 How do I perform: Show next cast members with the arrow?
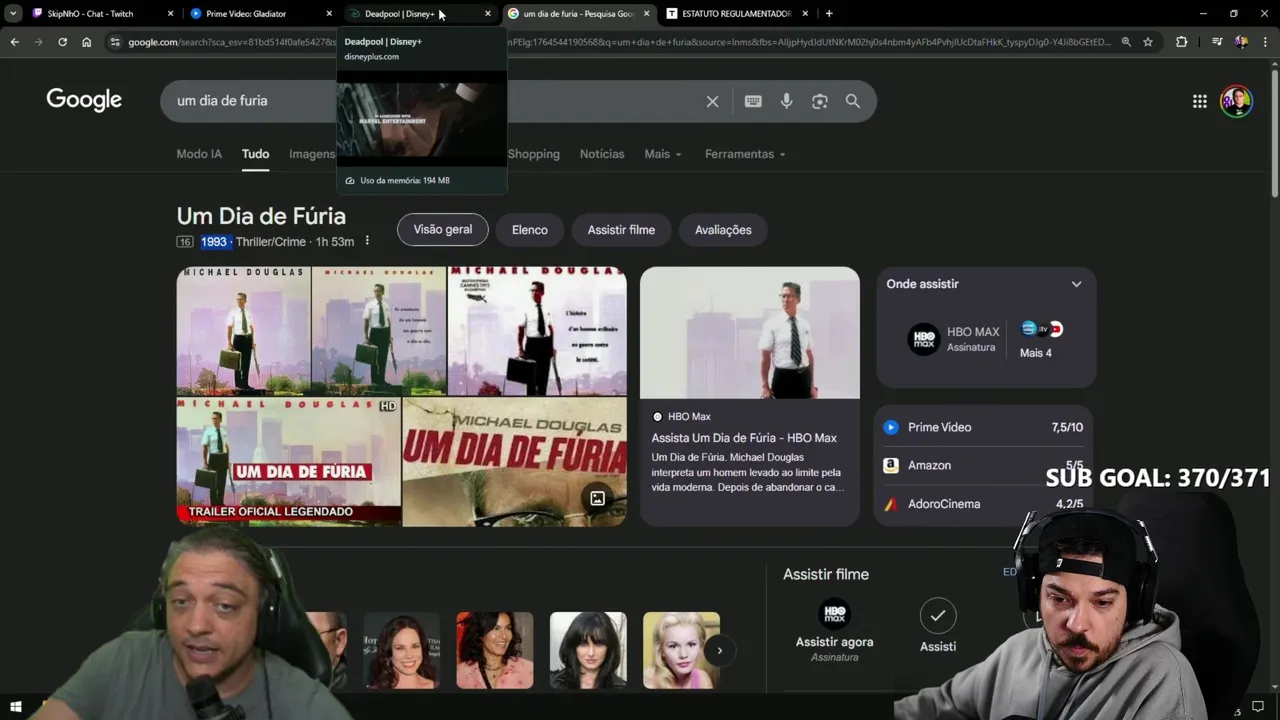coord(719,650)
